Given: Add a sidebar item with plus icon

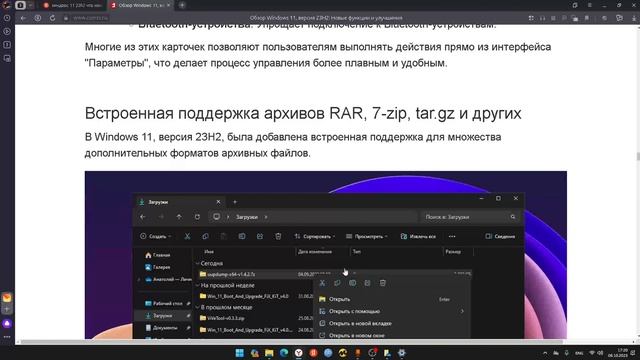Looking at the screenshot, I should tap(7, 310).
